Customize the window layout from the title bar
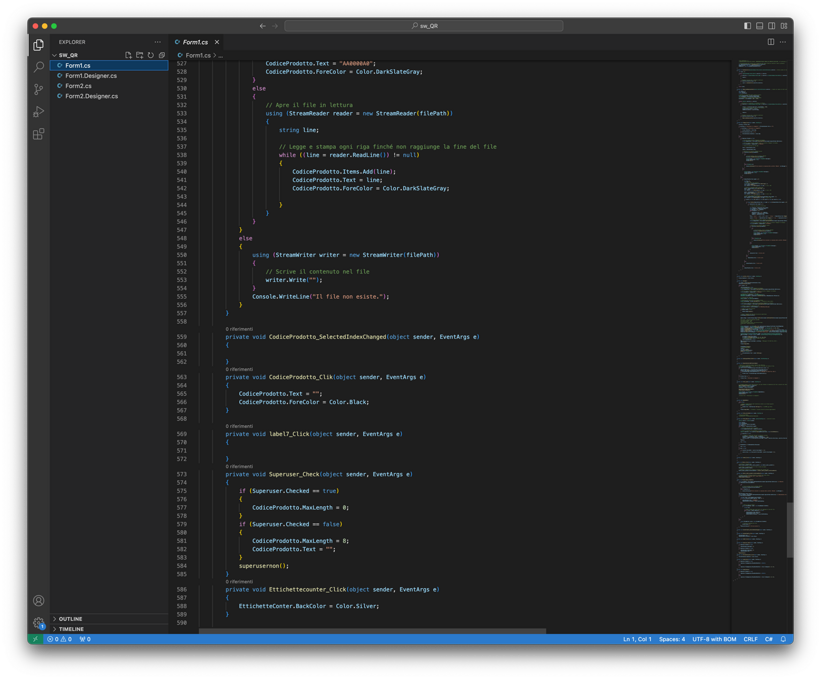 (784, 26)
